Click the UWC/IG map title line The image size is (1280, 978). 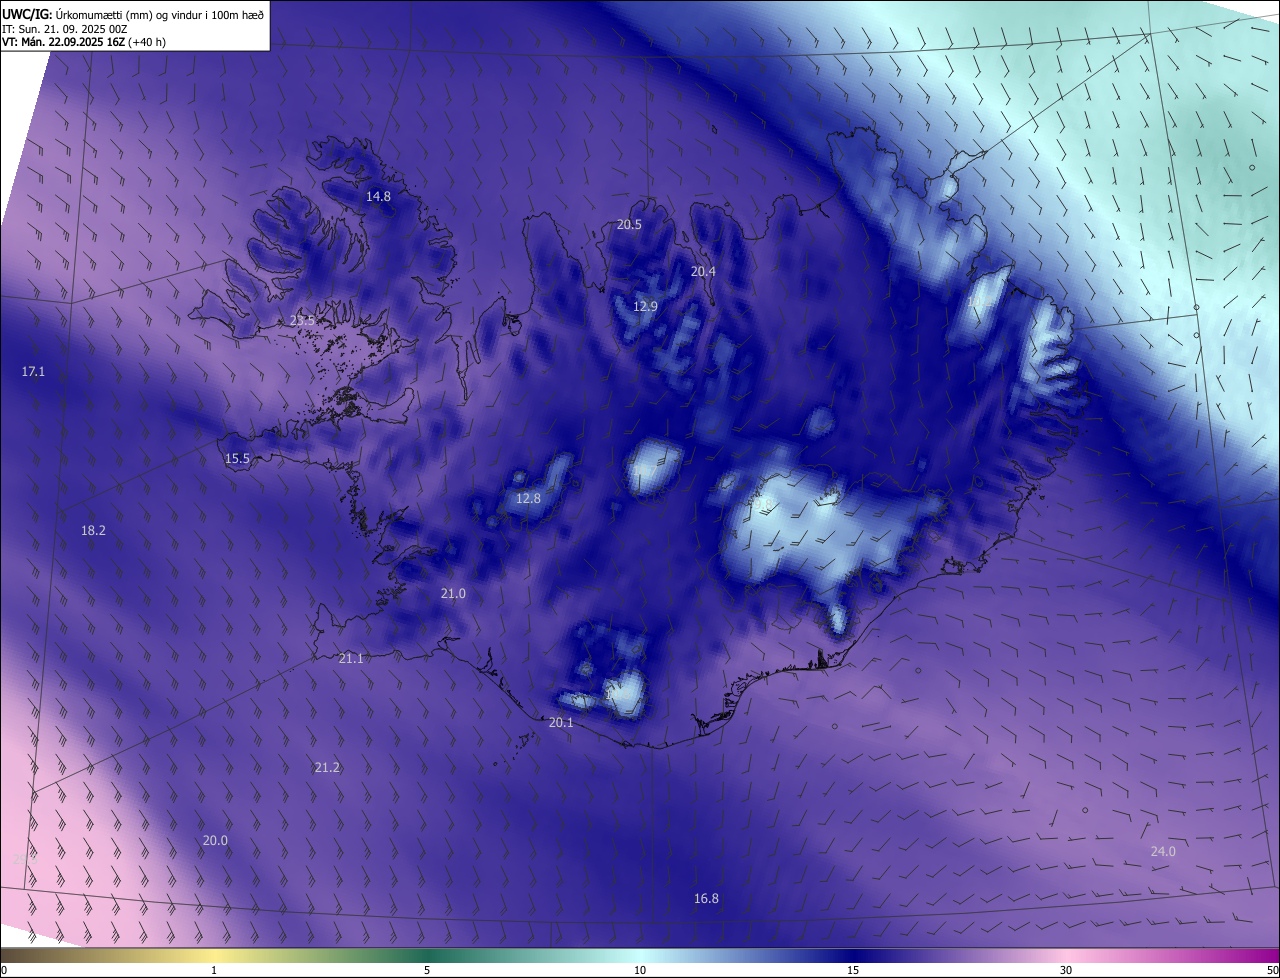coord(133,13)
